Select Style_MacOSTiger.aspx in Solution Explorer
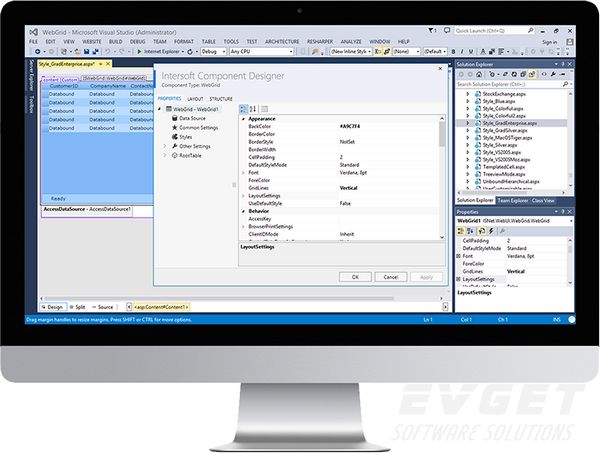The image size is (600, 453). coord(507,138)
